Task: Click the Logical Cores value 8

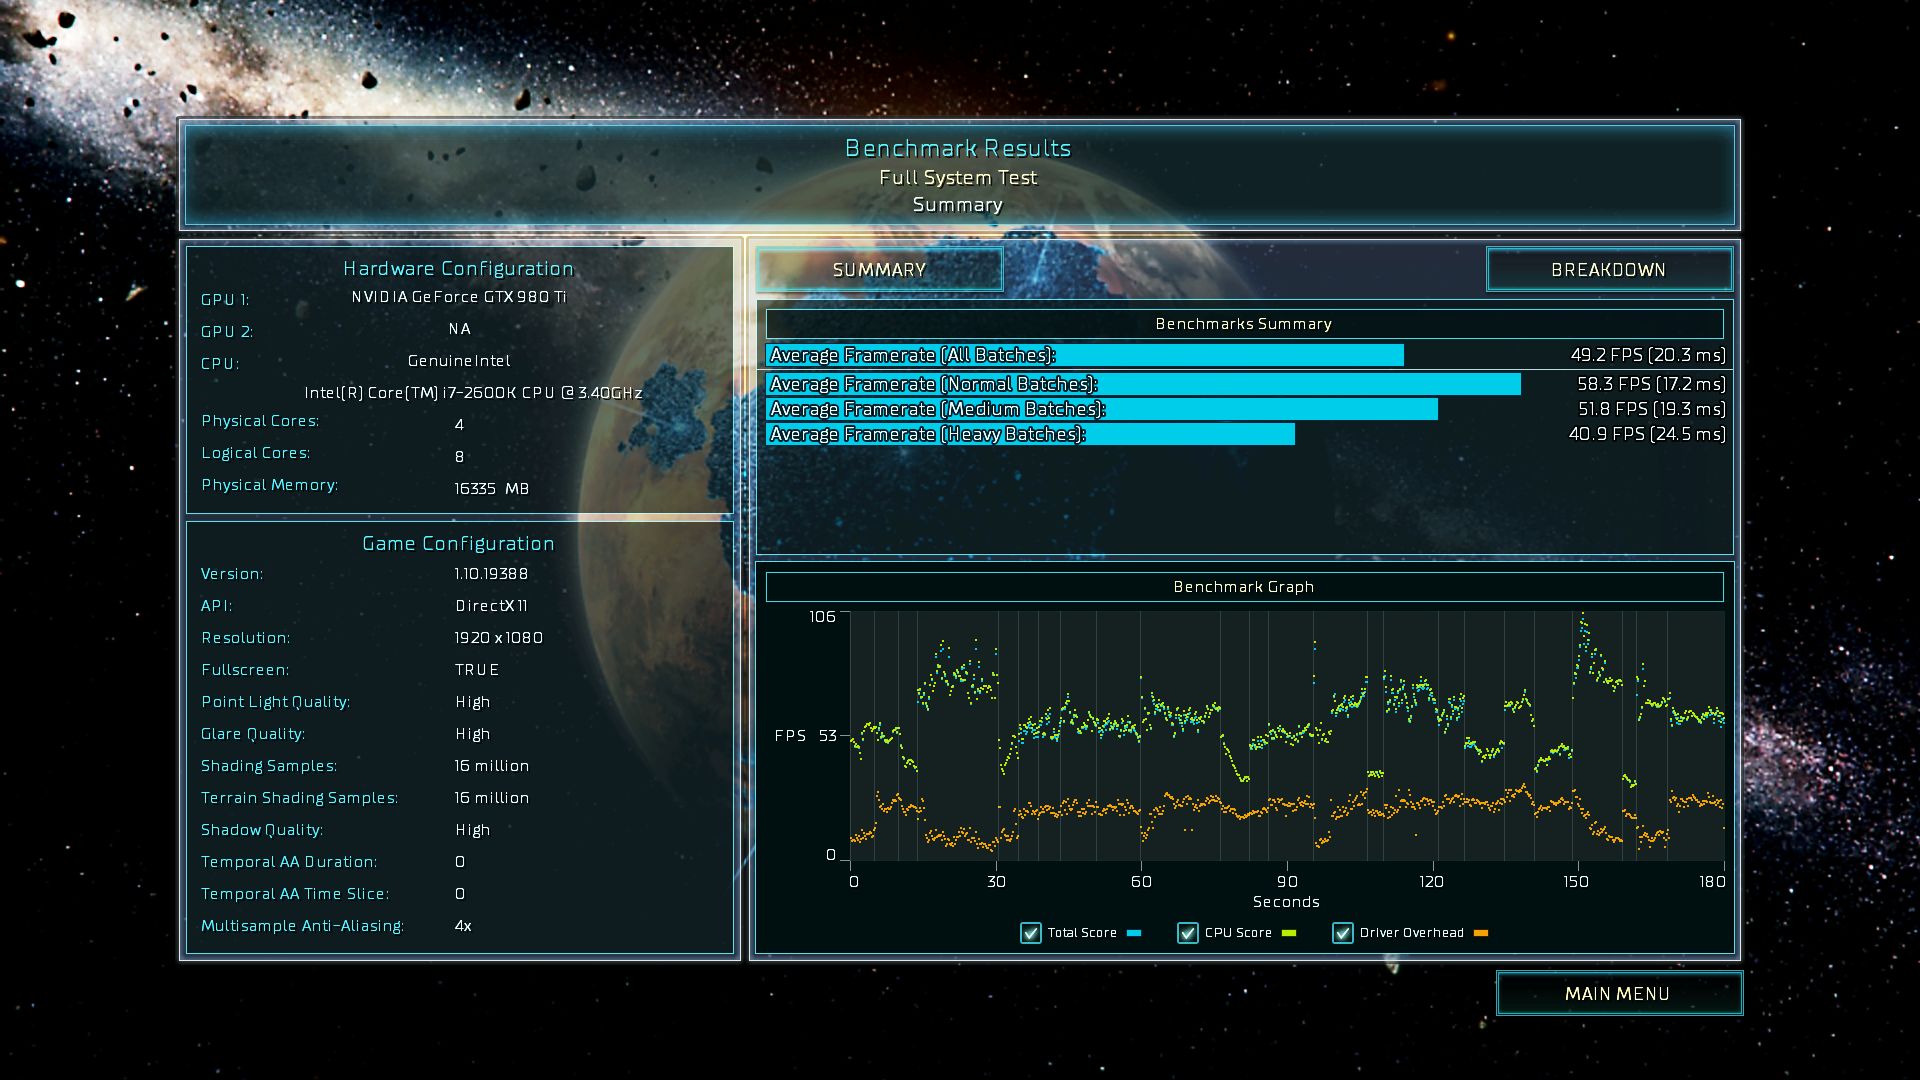Action: (x=459, y=457)
